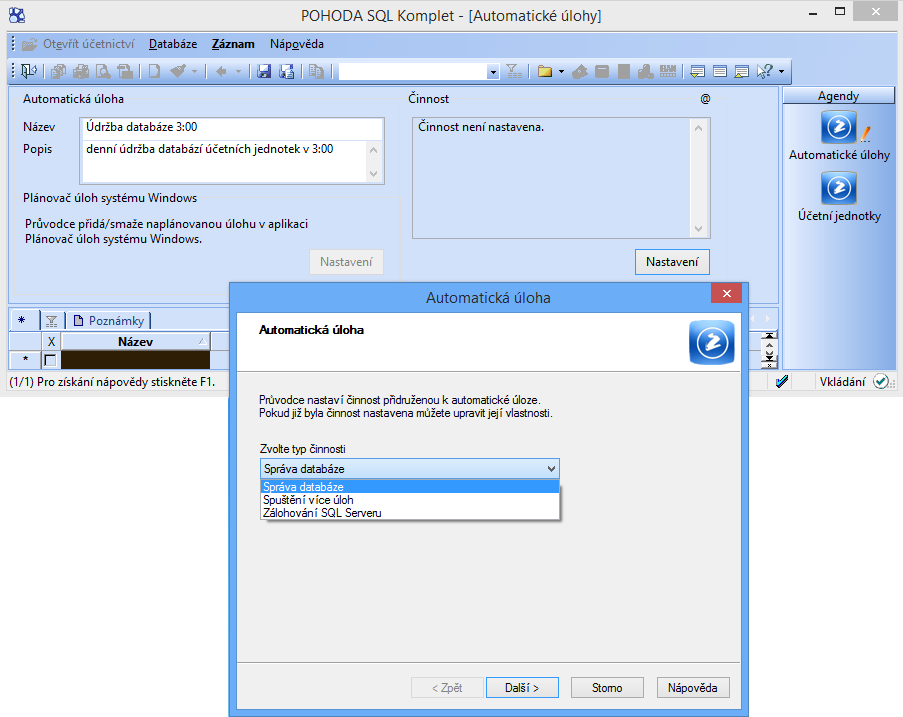Click the asterisk tab icon above the table

pyautogui.click(x=22, y=320)
